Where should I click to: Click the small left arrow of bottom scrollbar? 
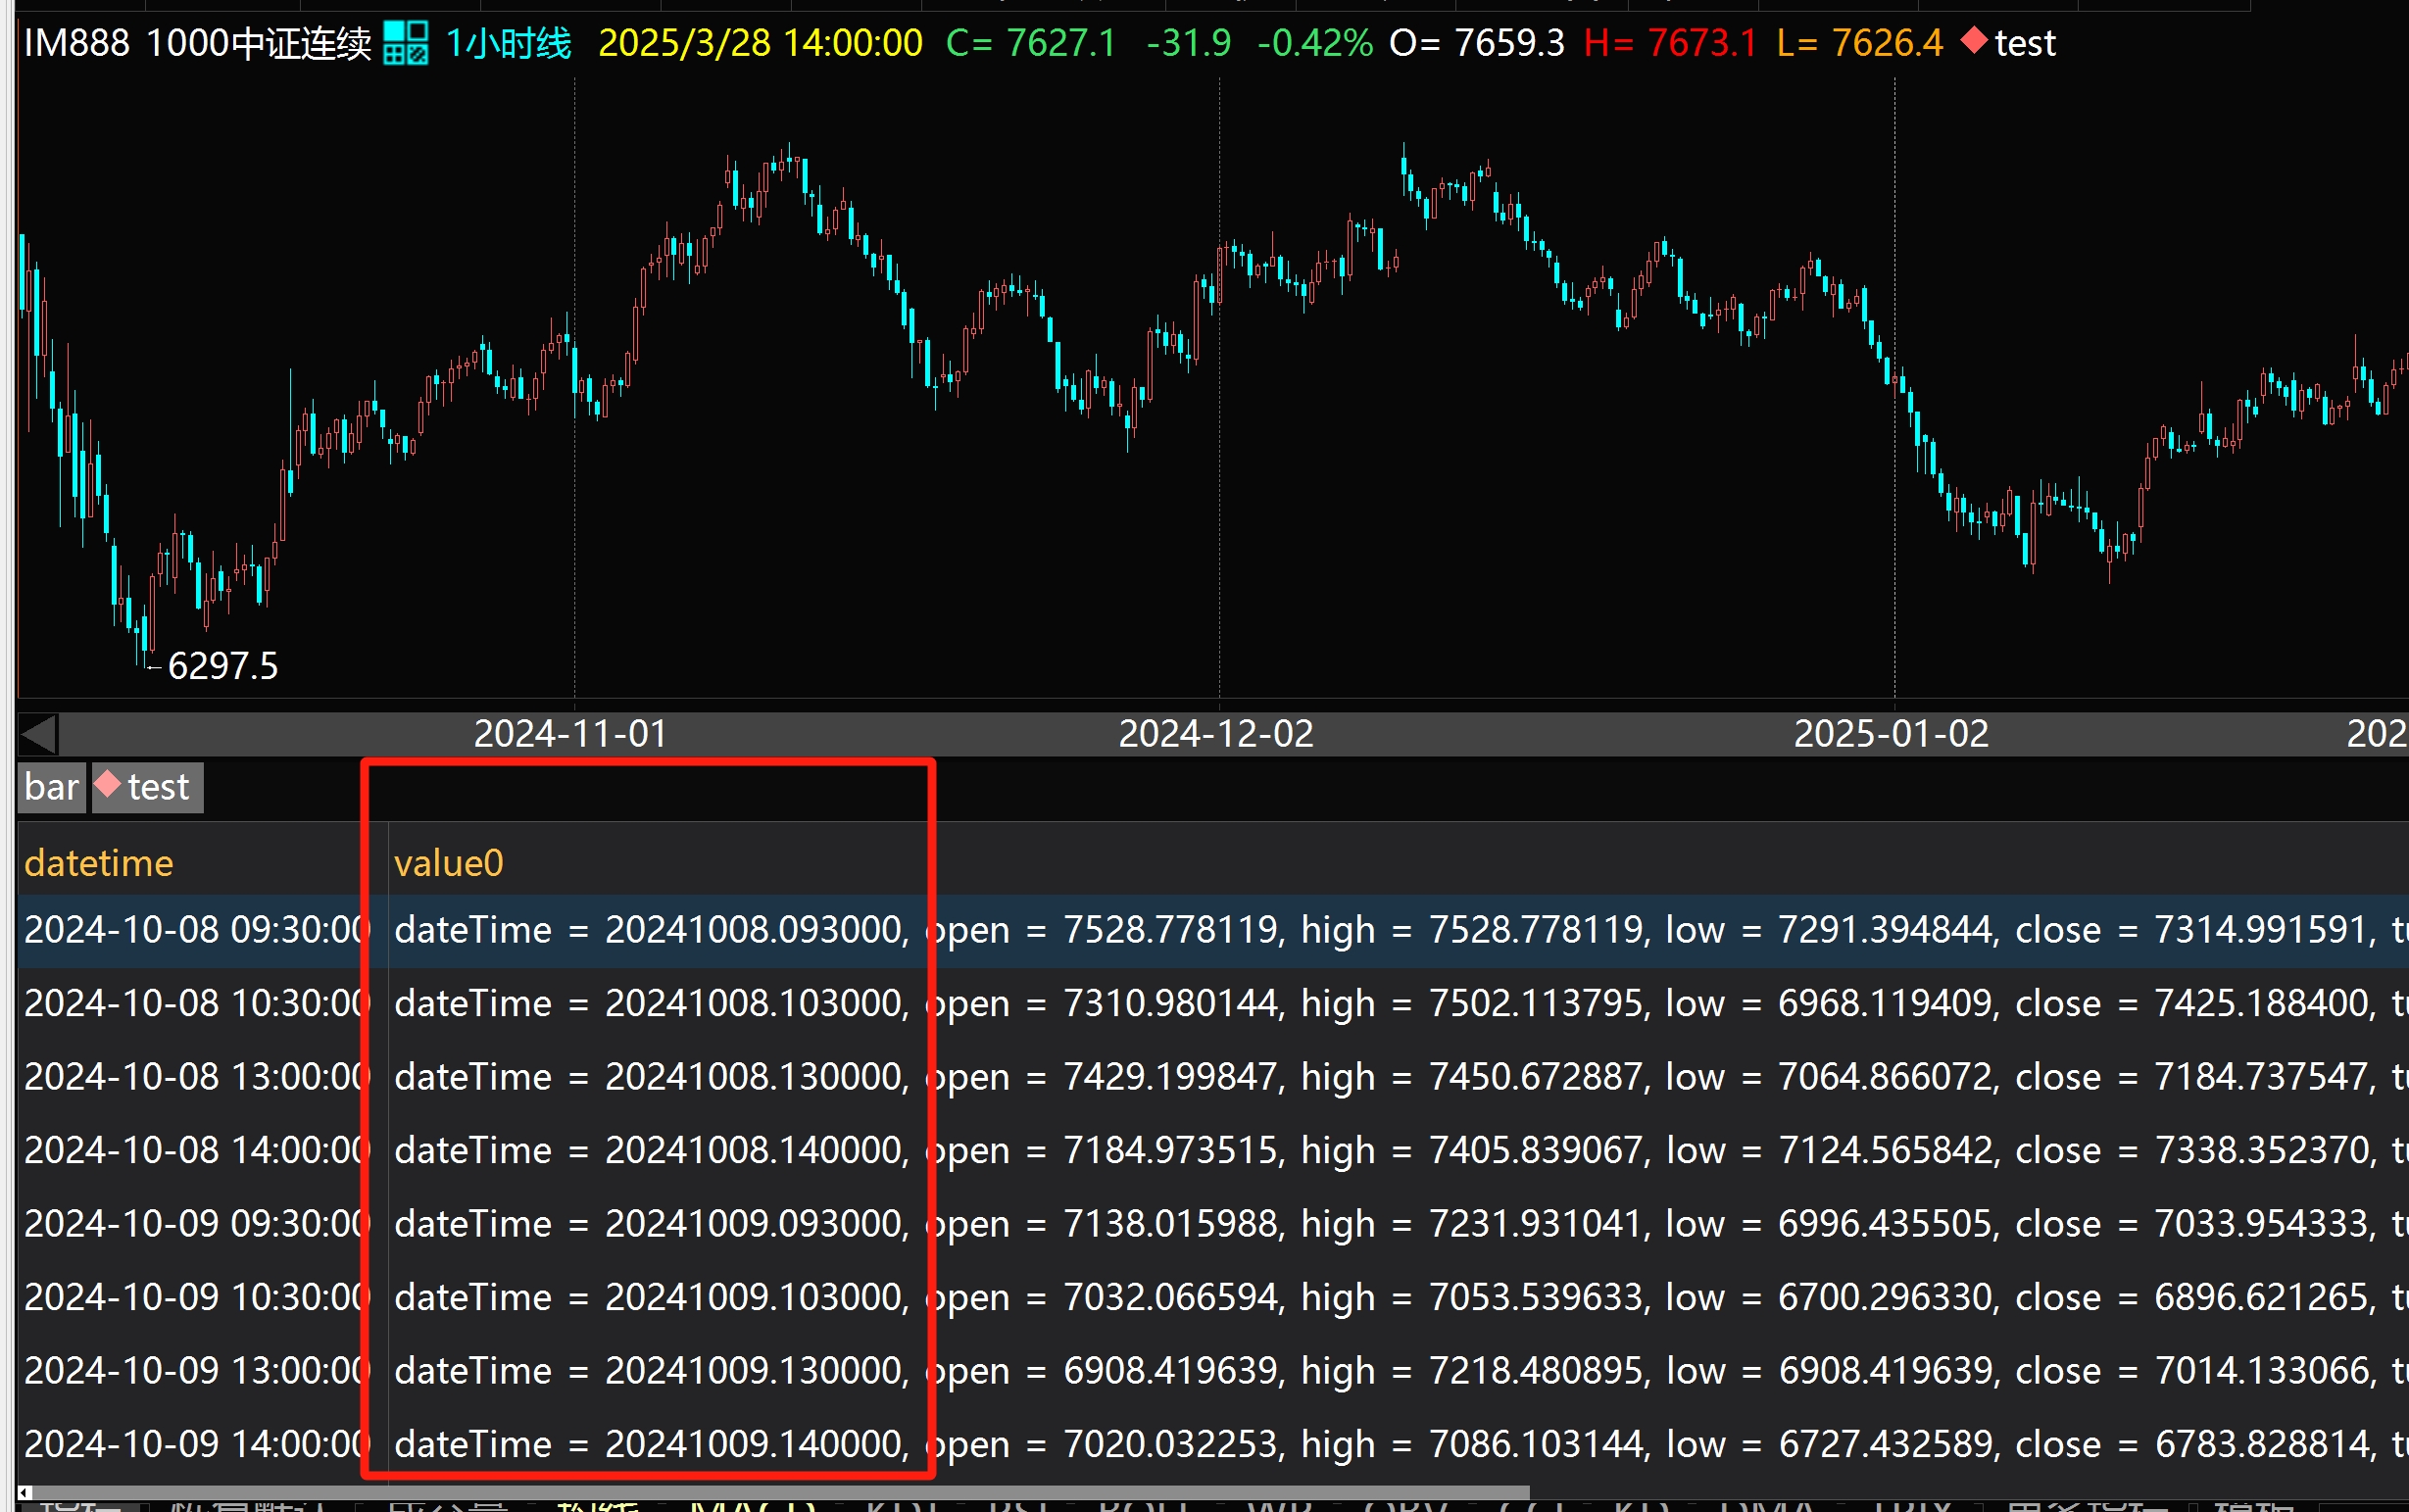pyautogui.click(x=25, y=1493)
